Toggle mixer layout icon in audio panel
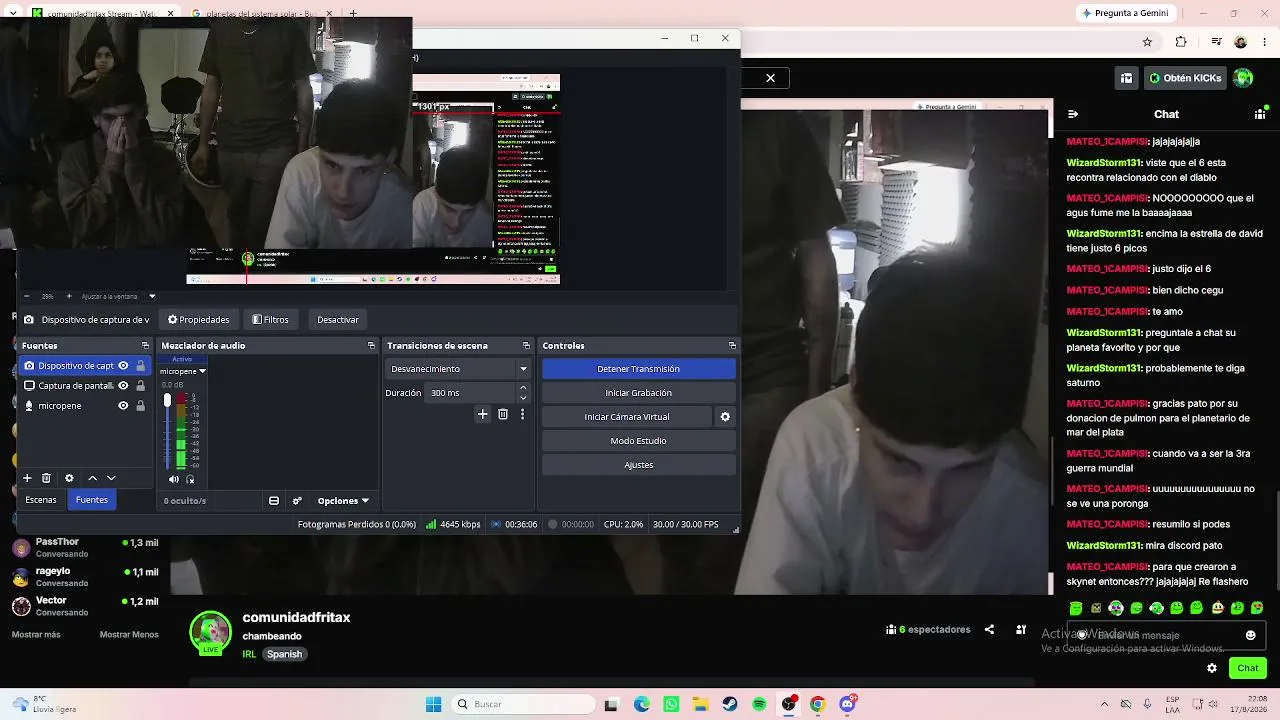1280x720 pixels. (x=274, y=501)
